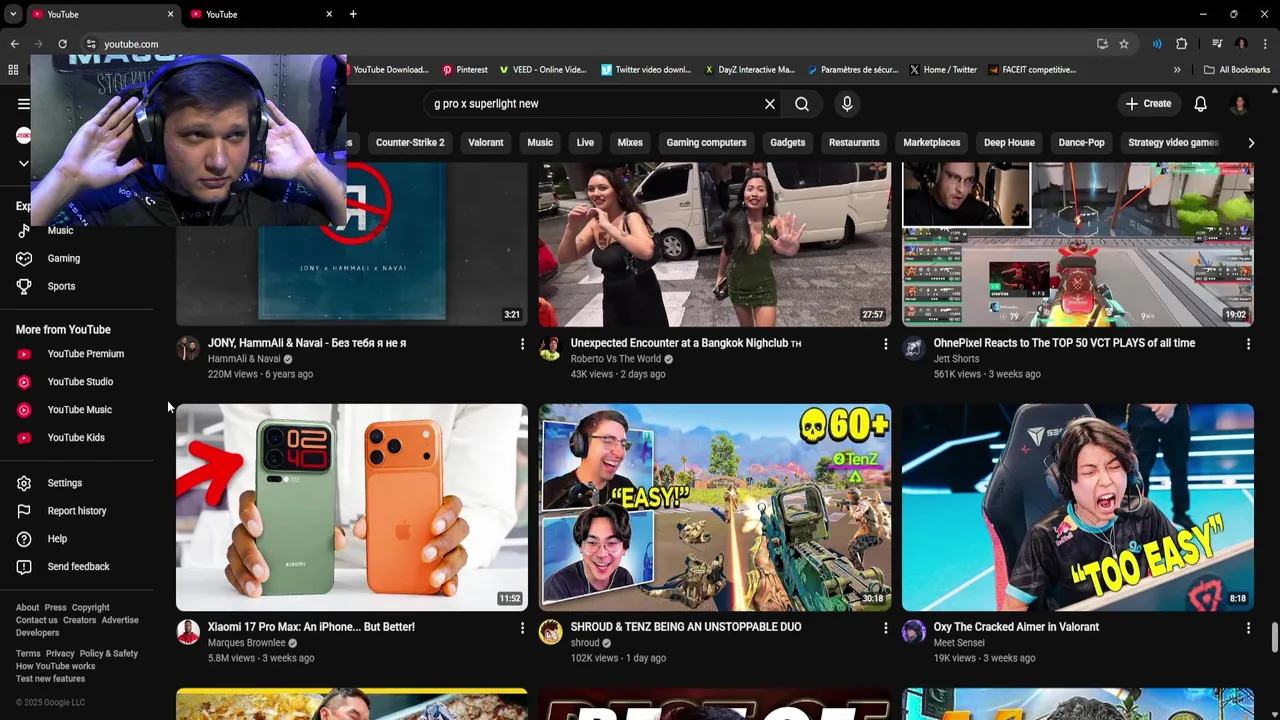1280x720 pixels.
Task: Select the Deep House chip
Action: (x=1009, y=143)
